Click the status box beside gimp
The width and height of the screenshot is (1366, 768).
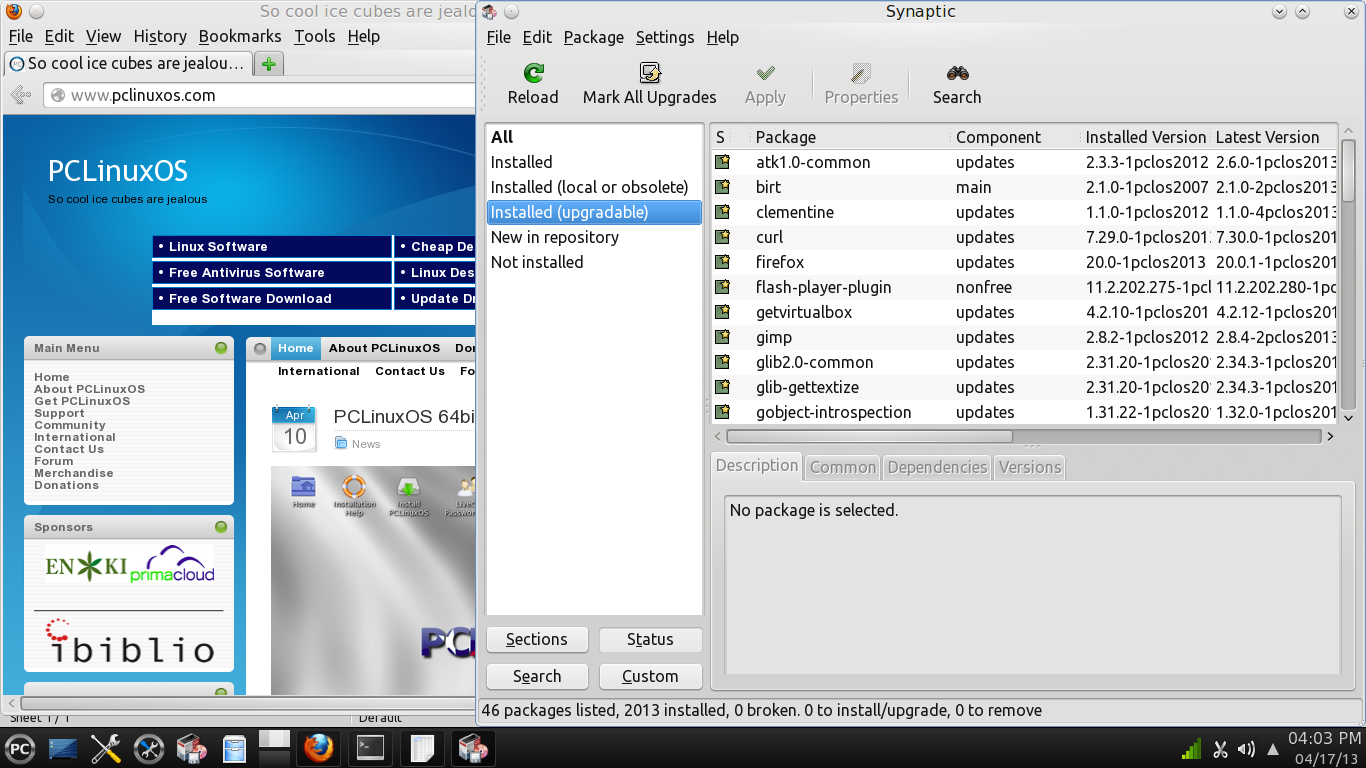click(x=722, y=337)
